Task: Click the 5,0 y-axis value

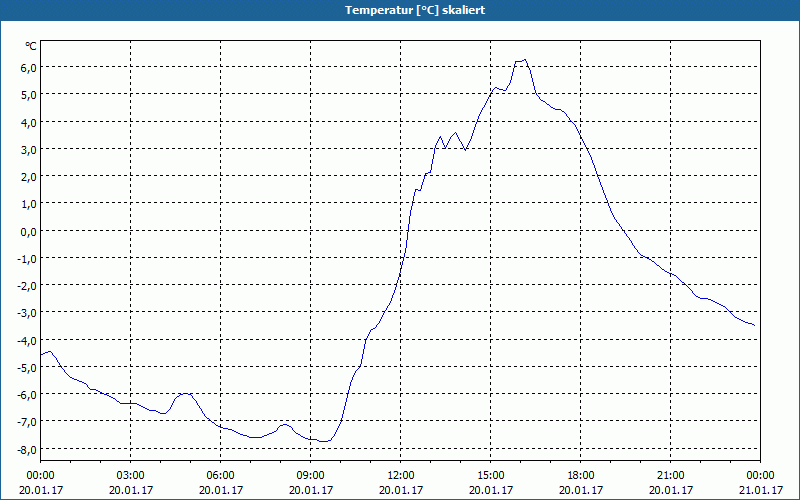Action: [x=29, y=94]
